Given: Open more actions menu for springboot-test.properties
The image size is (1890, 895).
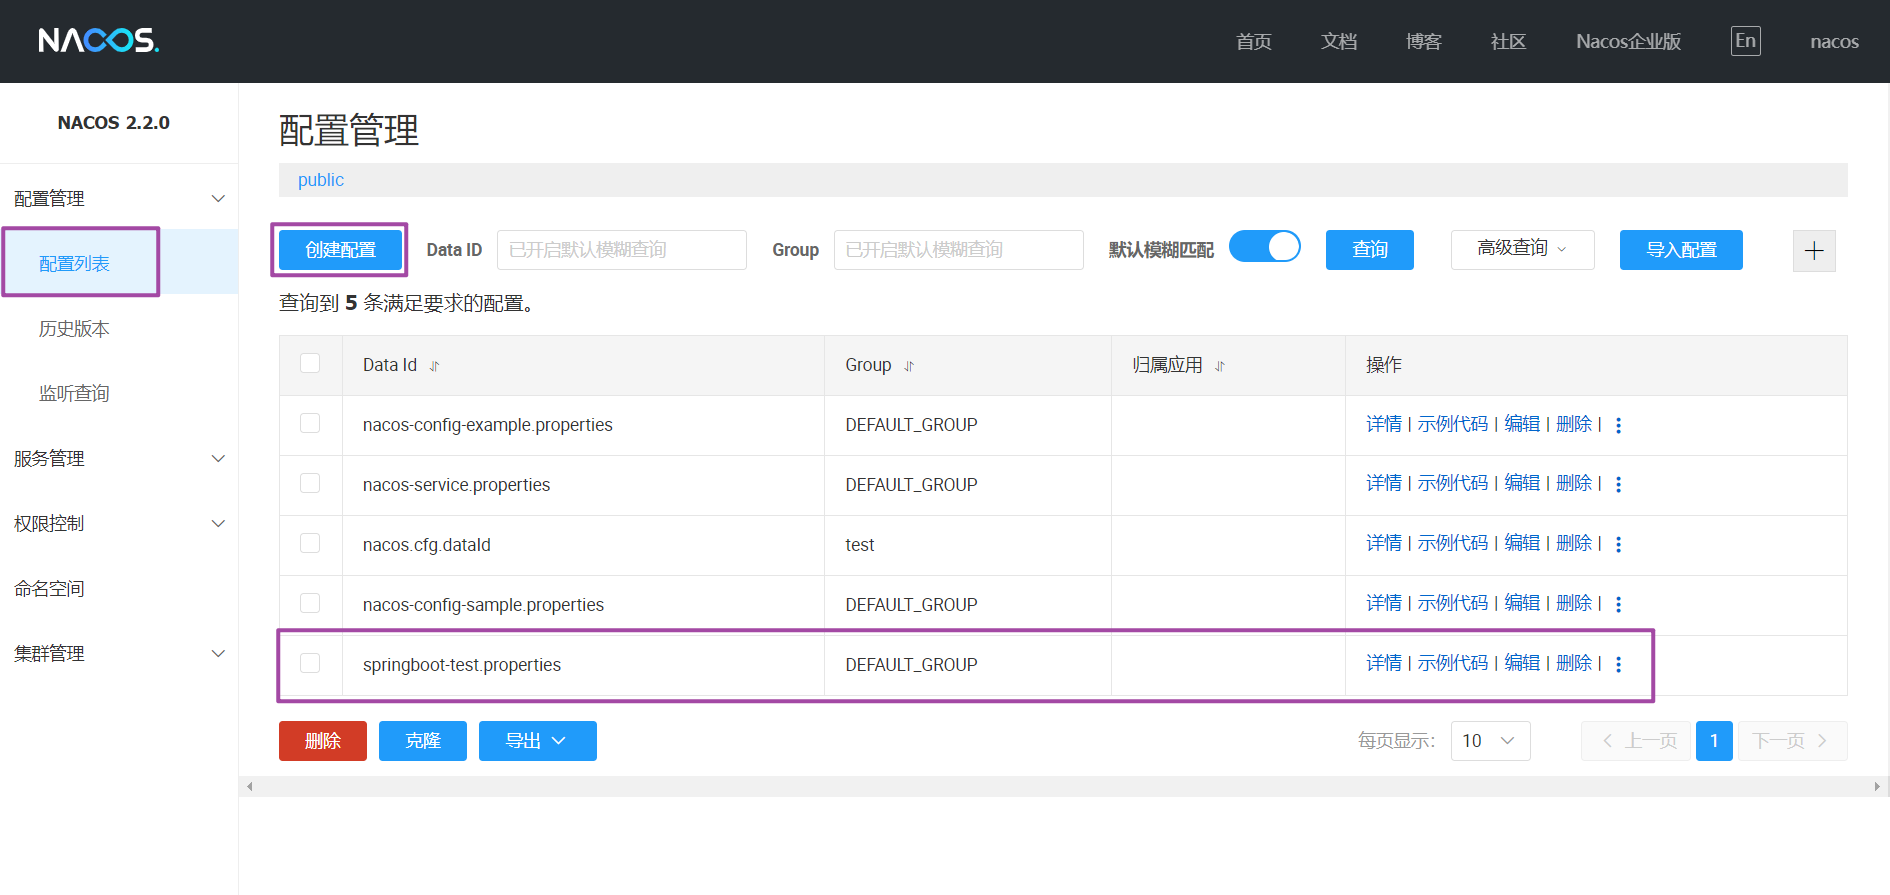Looking at the screenshot, I should click(x=1618, y=665).
